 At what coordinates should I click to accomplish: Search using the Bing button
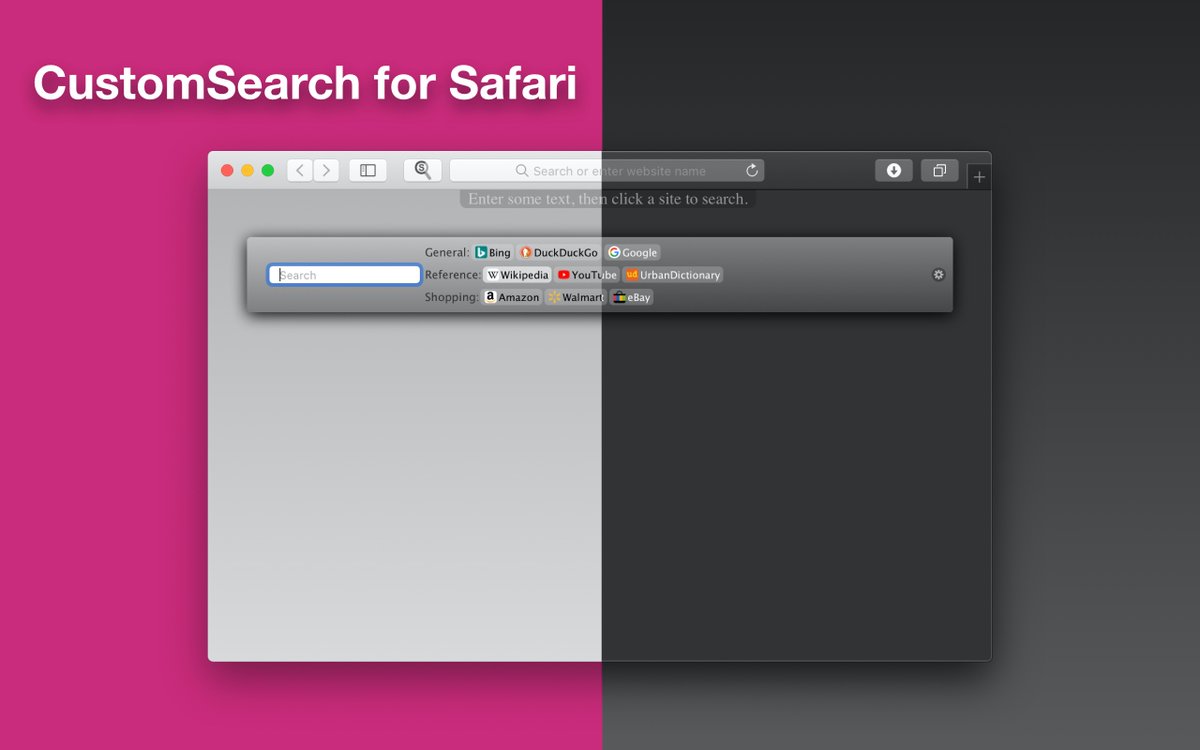click(493, 253)
